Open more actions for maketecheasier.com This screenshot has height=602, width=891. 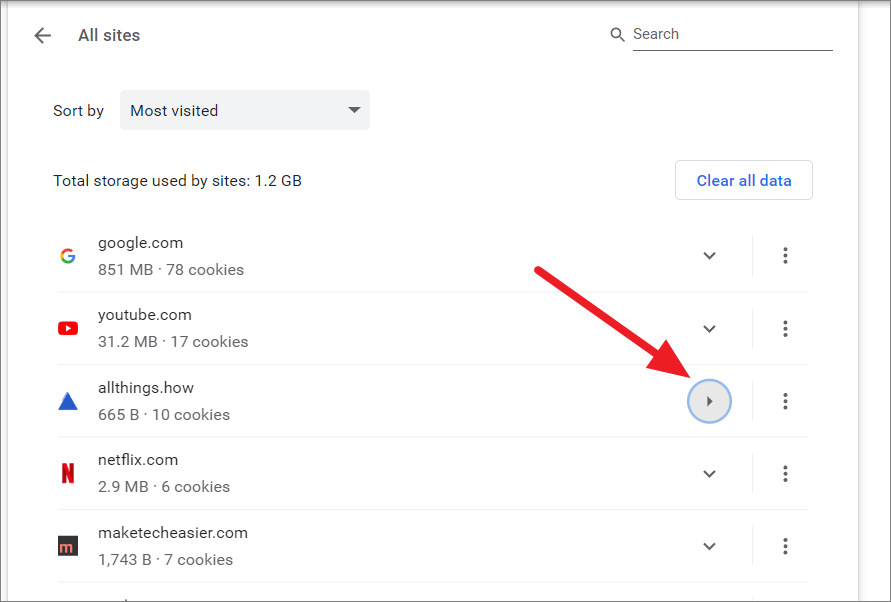point(785,546)
